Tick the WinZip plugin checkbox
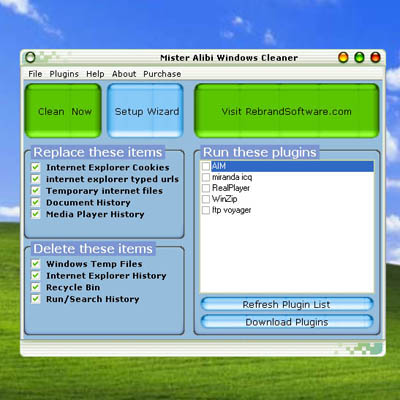The height and width of the screenshot is (400, 400). click(x=206, y=199)
